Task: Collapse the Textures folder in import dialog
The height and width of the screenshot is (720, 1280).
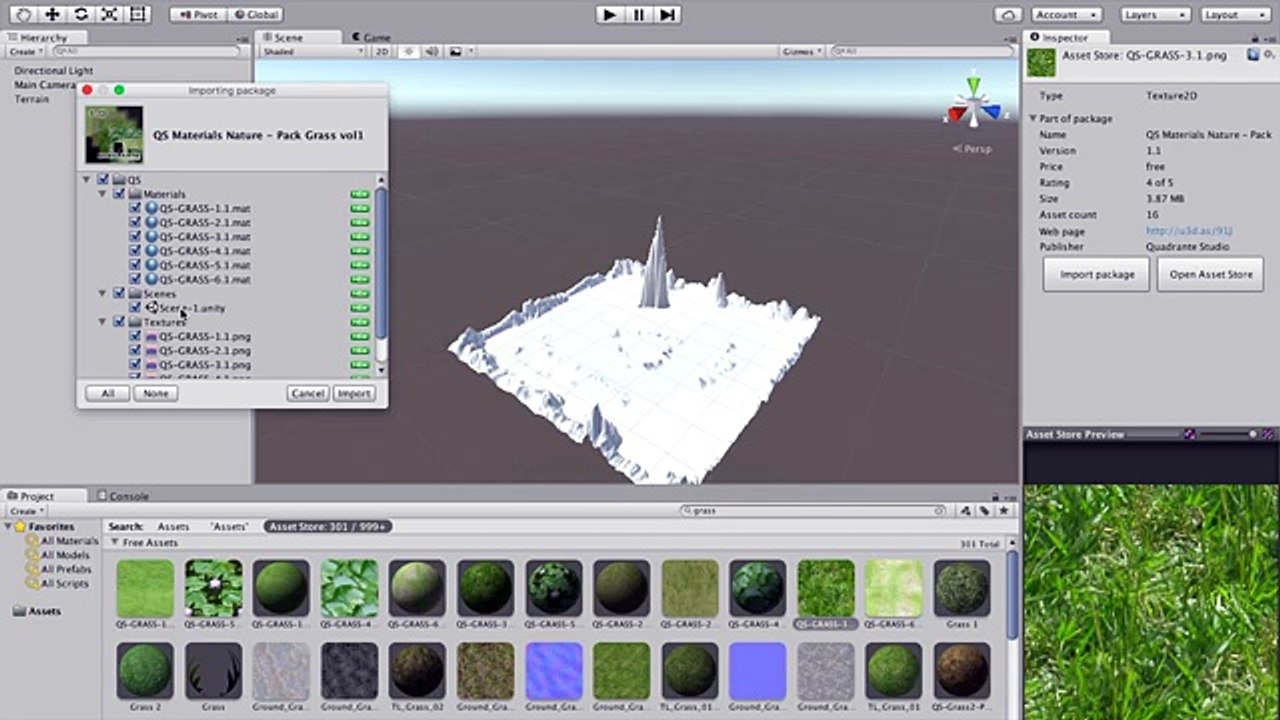Action: pos(103,322)
